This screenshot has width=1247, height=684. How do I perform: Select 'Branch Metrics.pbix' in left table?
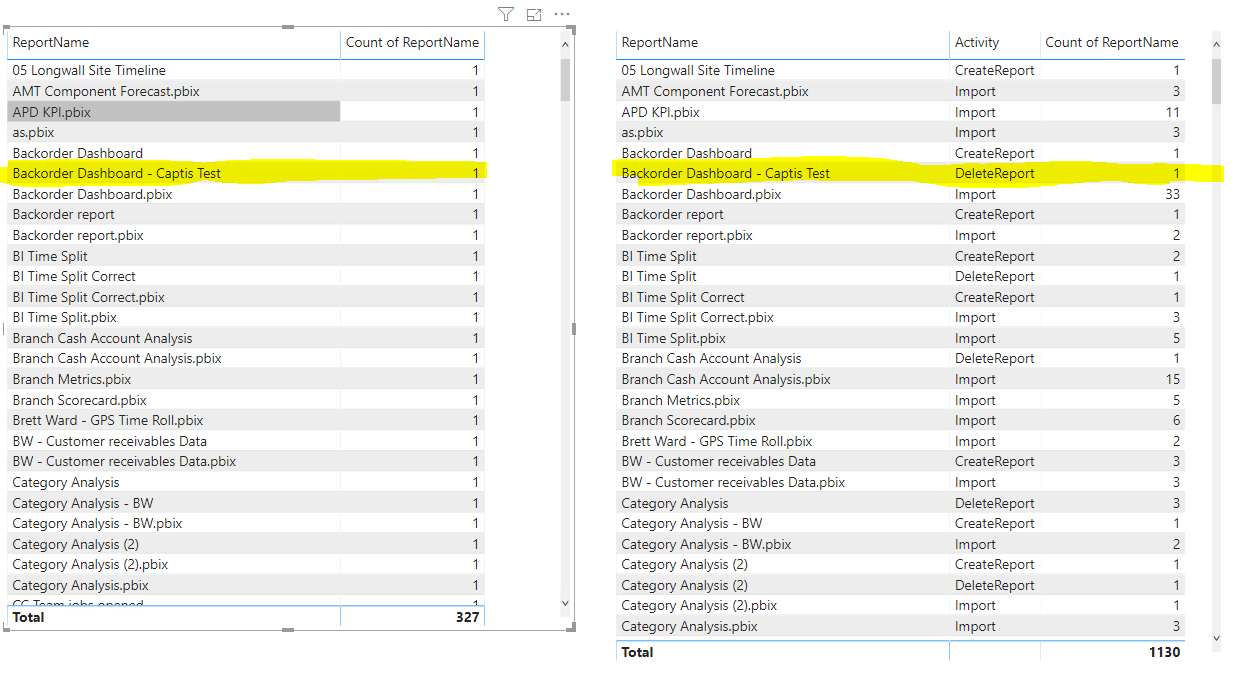tap(72, 379)
